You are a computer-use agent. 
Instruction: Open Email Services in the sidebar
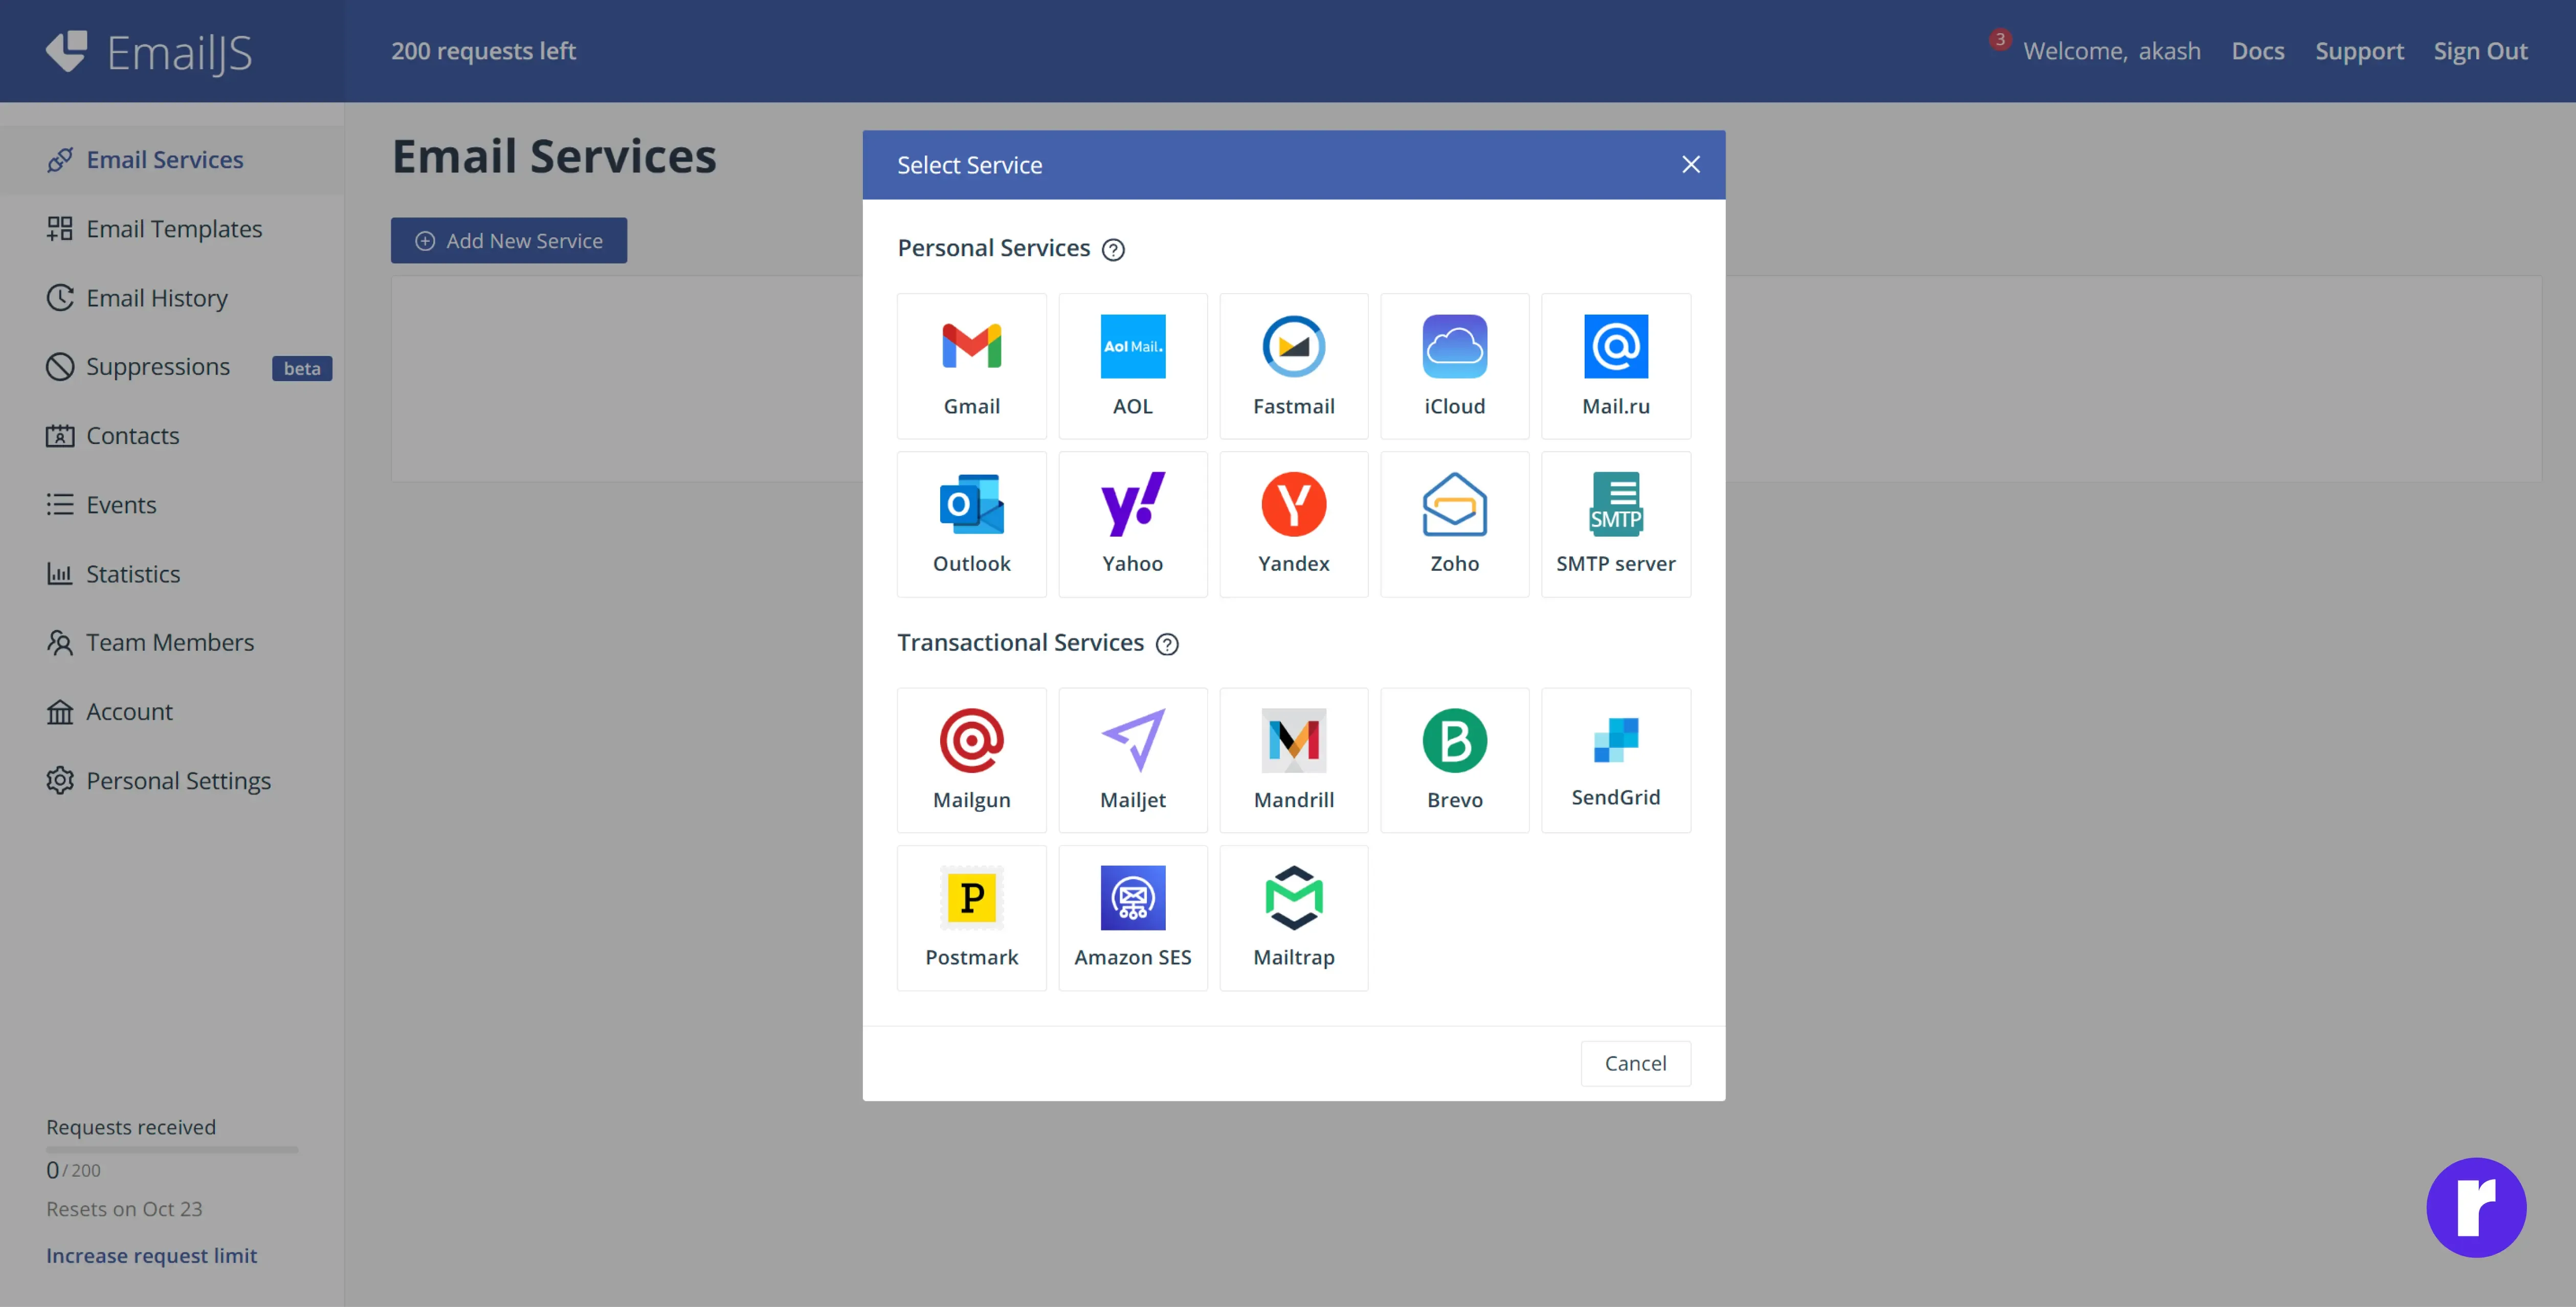coord(172,160)
